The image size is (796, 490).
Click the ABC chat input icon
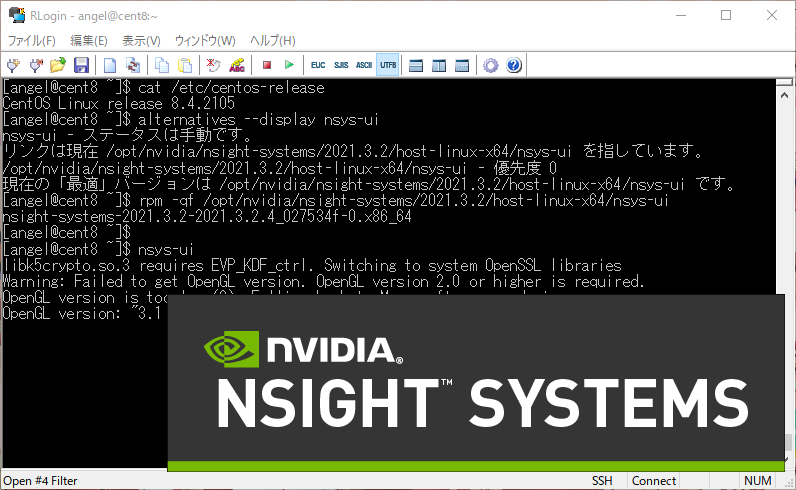coord(237,65)
